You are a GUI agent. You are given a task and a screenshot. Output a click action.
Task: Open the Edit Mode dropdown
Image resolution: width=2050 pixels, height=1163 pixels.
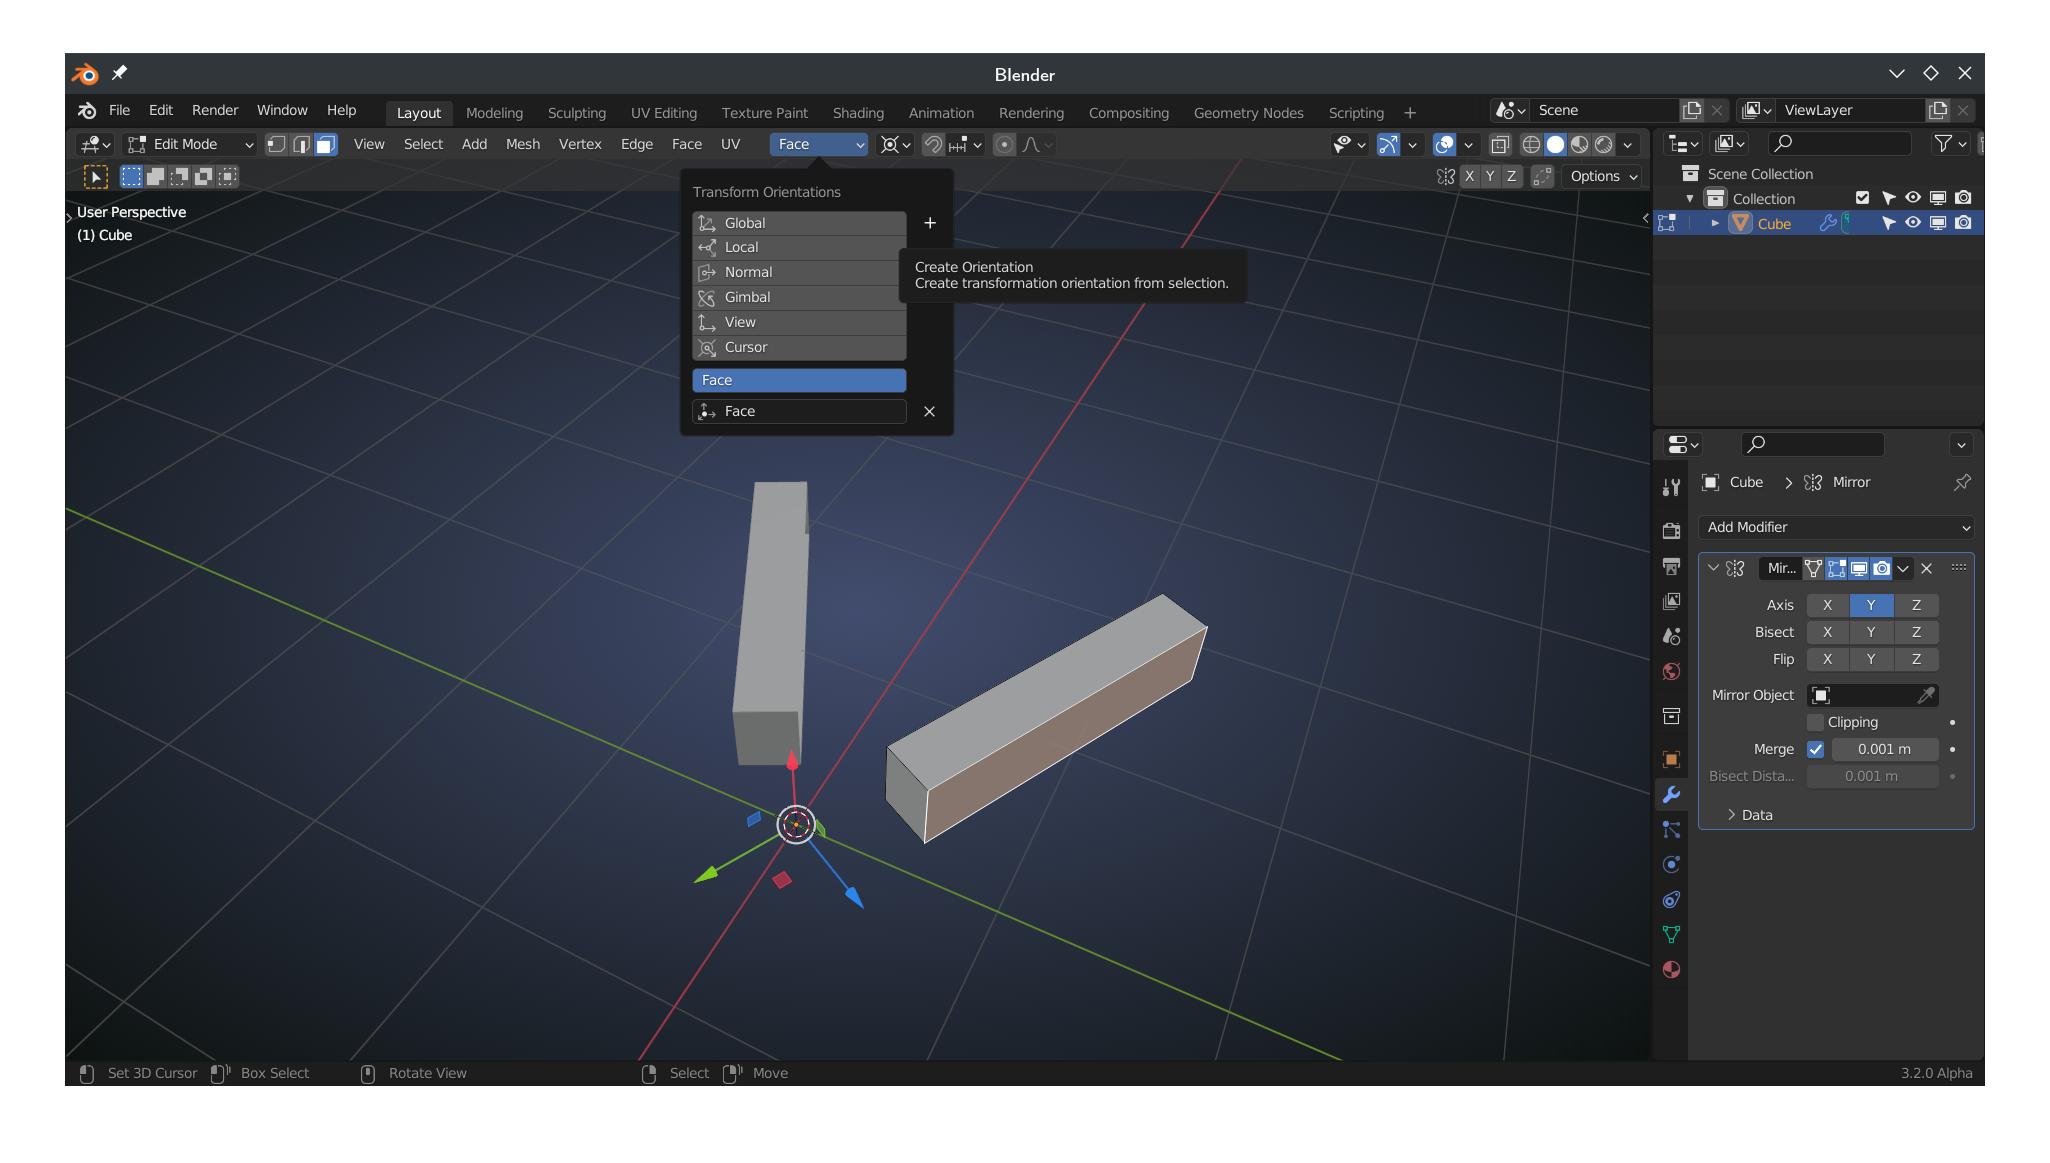(x=191, y=145)
